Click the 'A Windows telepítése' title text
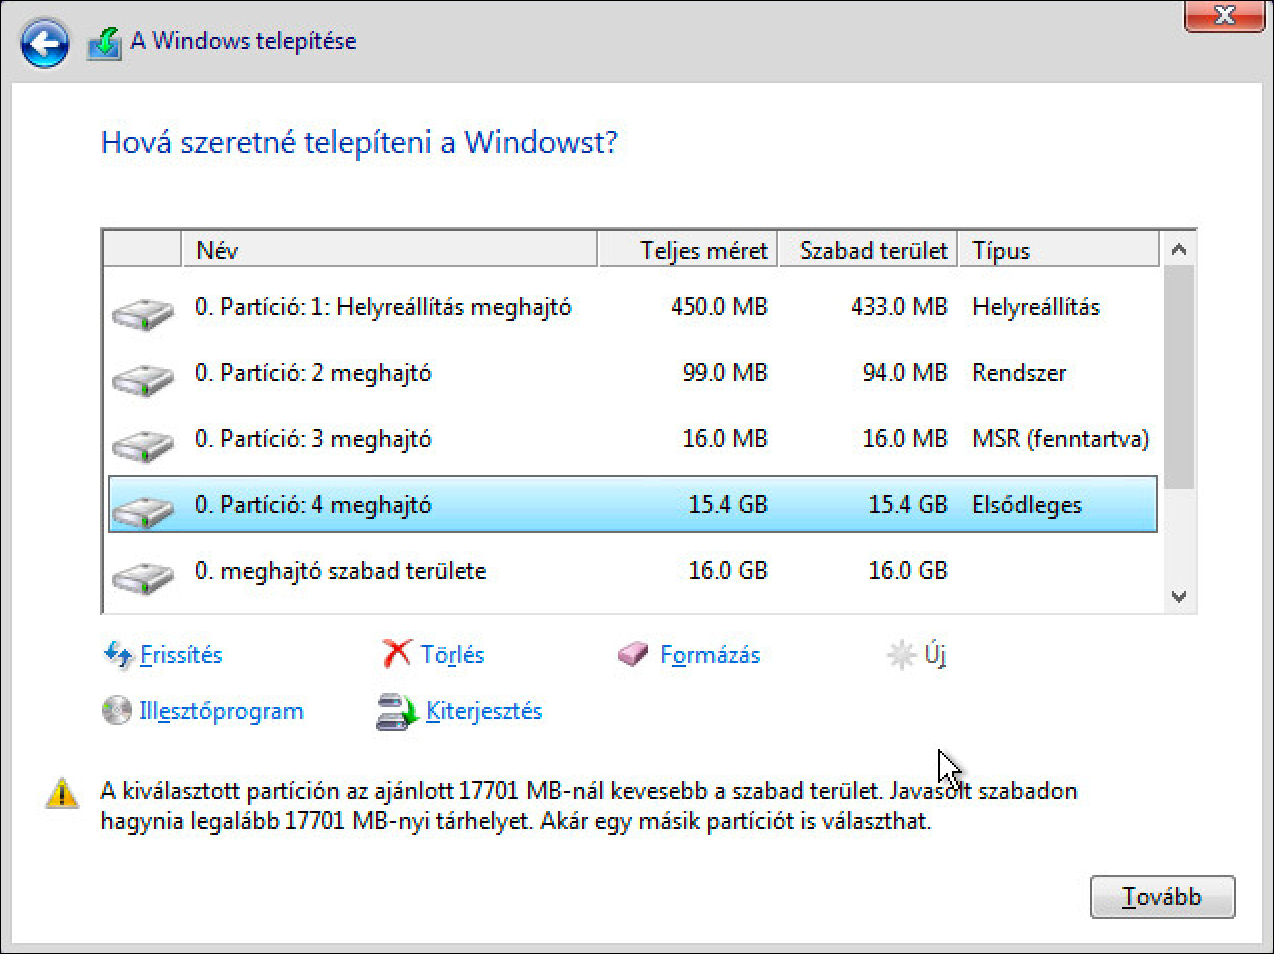 tap(243, 41)
